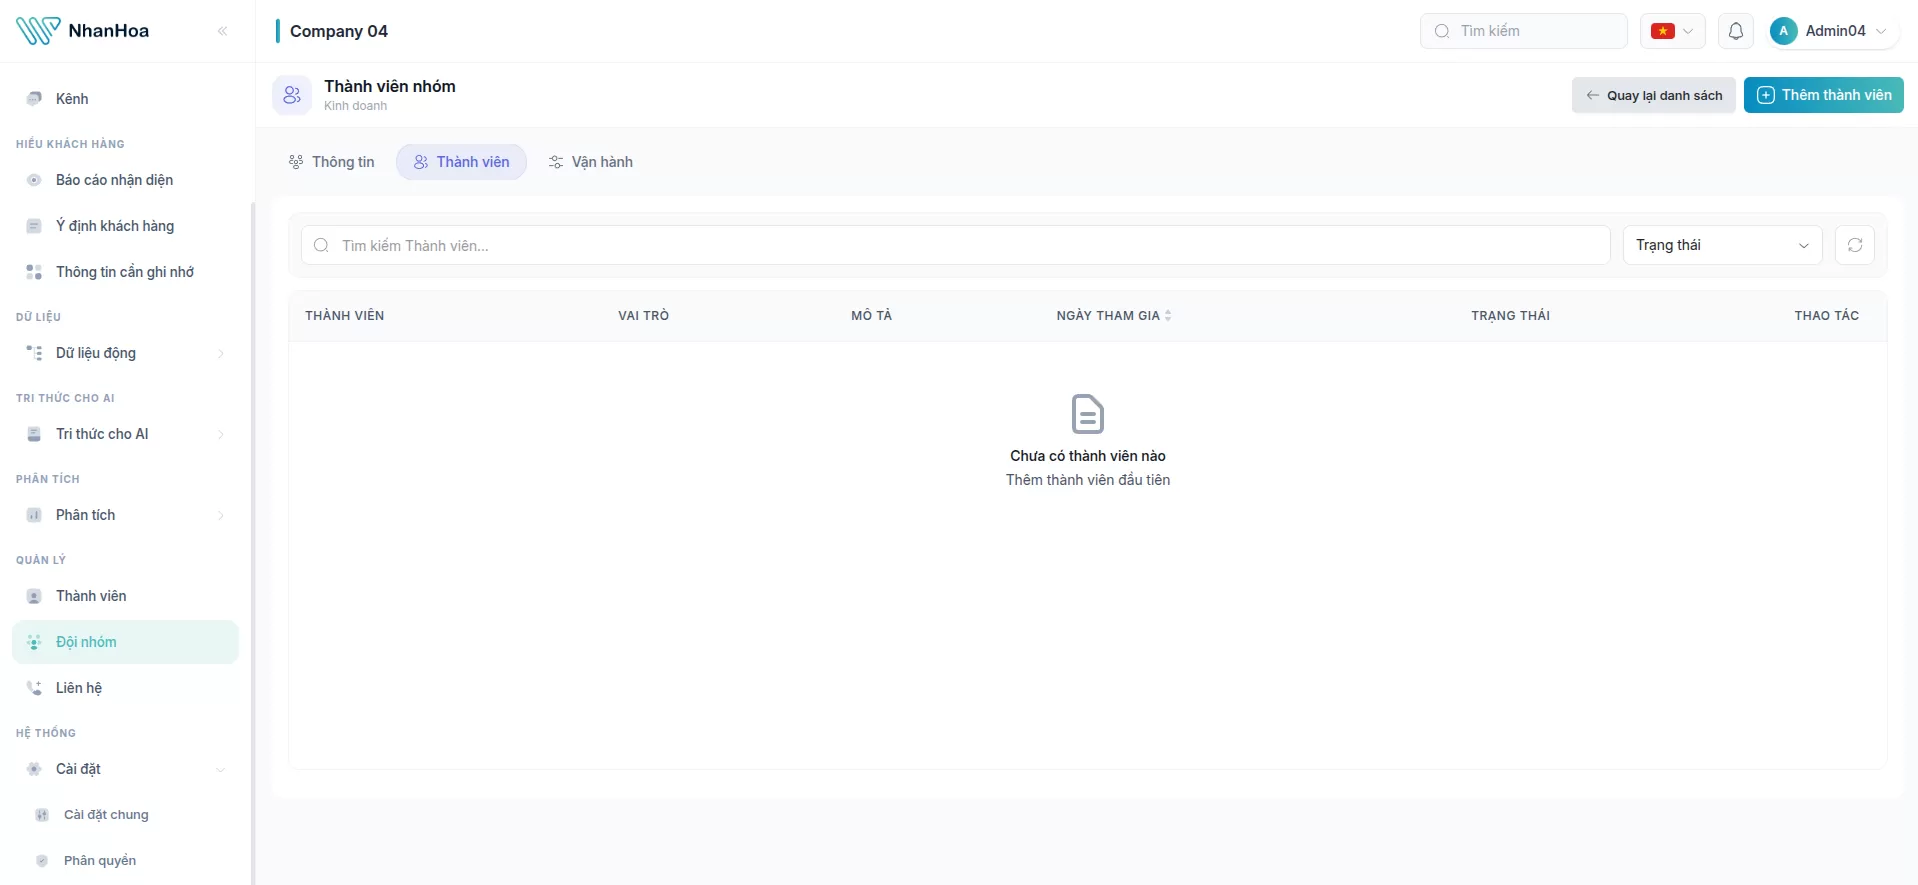Click the Cài đặt chung sliders icon
Screen dimensions: 1918x885
pyautogui.click(x=42, y=815)
